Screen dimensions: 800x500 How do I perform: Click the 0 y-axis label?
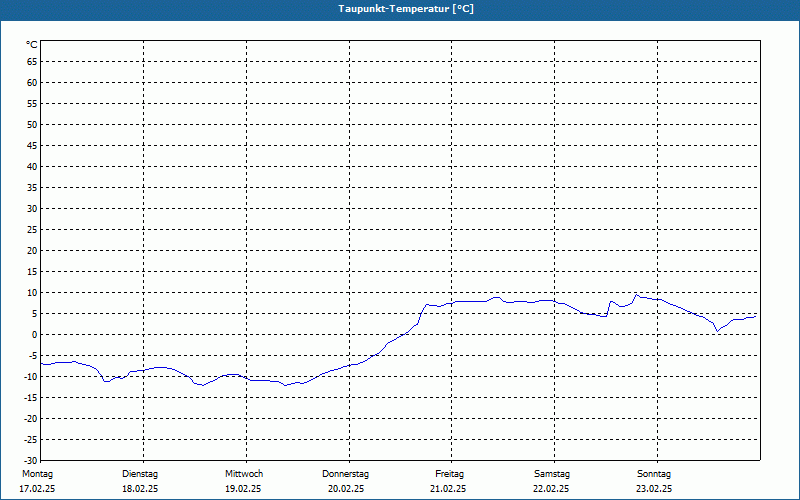35,335
